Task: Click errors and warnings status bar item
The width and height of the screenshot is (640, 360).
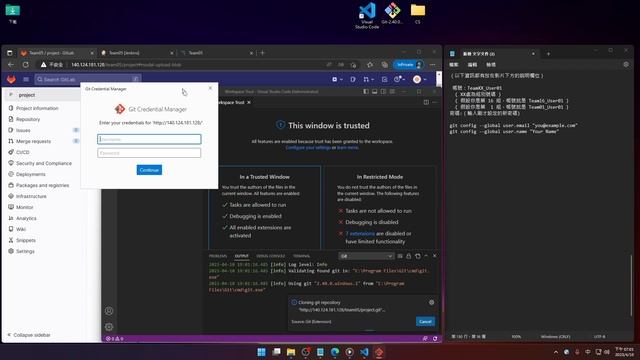Action: tap(115, 338)
